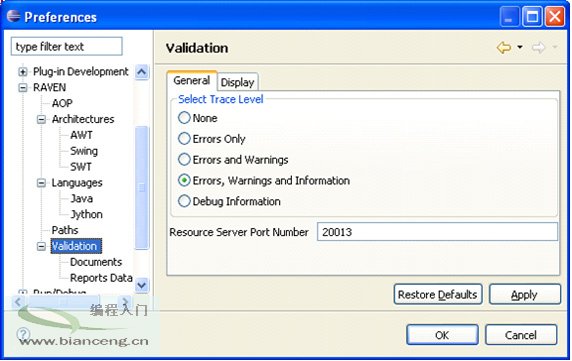The image size is (572, 361).
Task: Minimize the Preferences window
Action: click(509, 17)
